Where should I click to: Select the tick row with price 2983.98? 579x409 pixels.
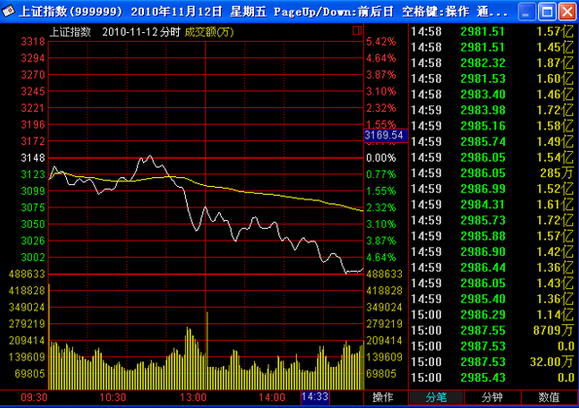[493, 110]
